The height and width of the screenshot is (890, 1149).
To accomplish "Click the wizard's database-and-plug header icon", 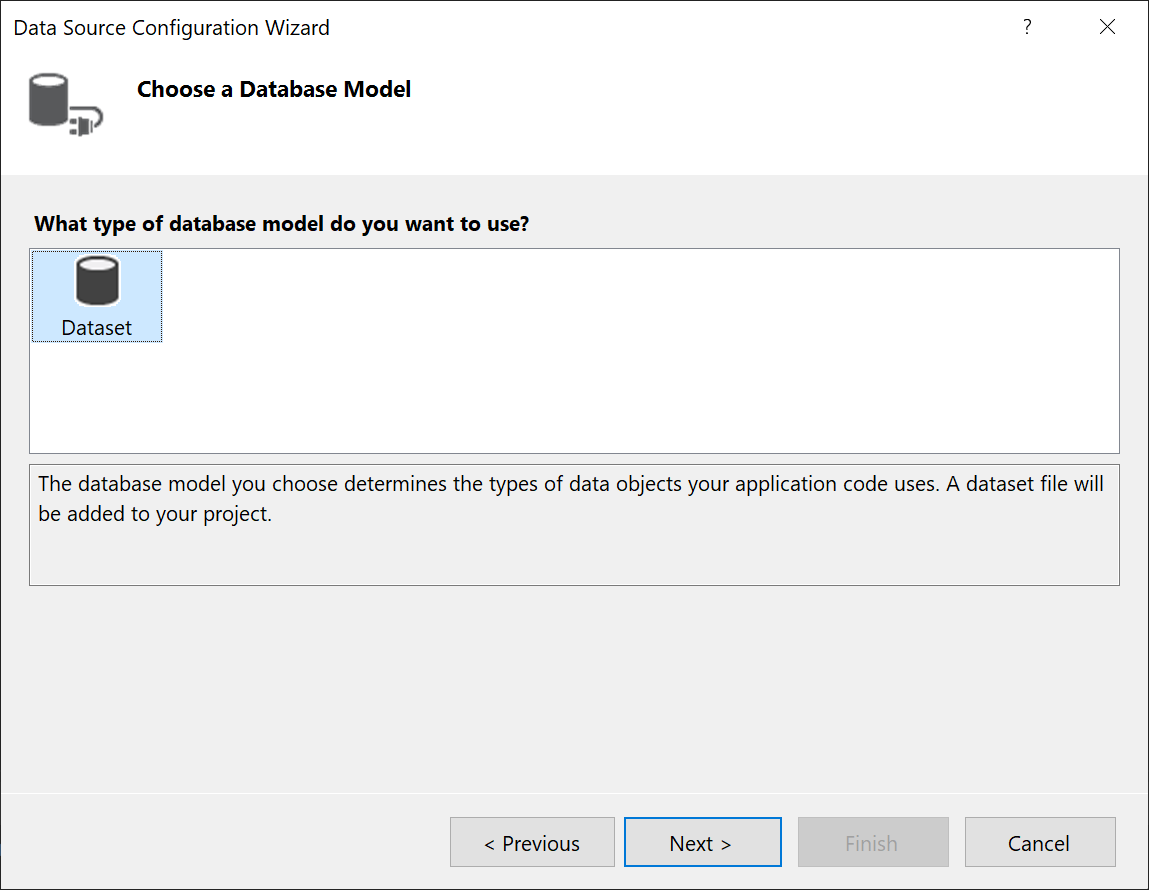I will tap(65, 103).
